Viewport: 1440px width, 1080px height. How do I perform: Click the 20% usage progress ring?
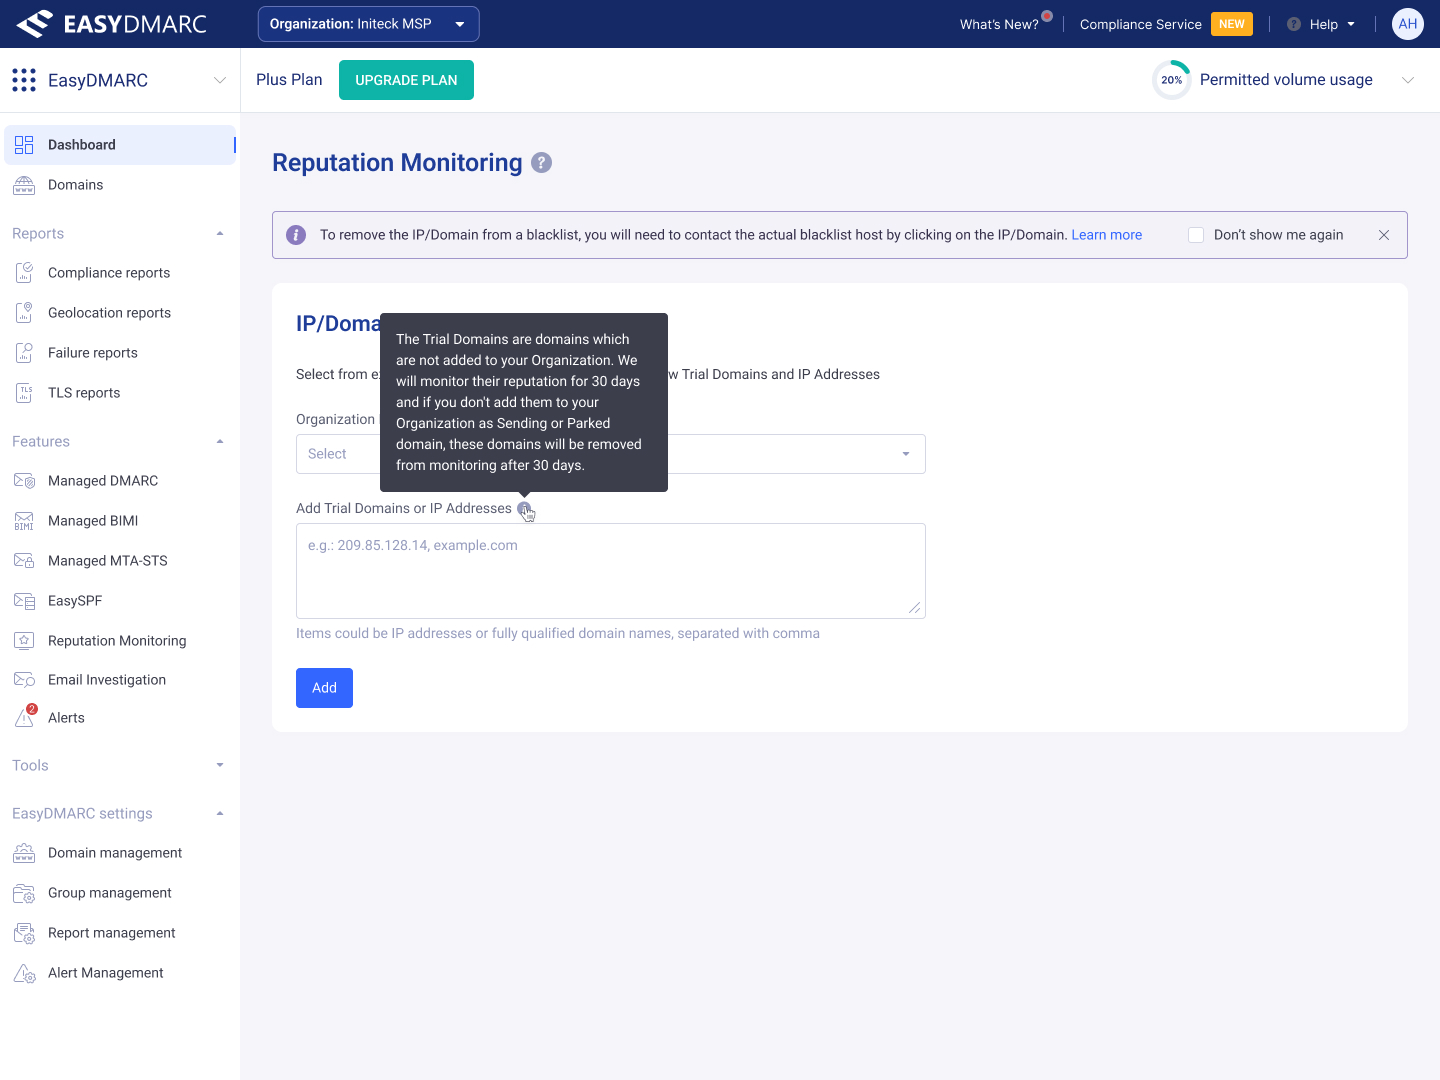(1172, 80)
